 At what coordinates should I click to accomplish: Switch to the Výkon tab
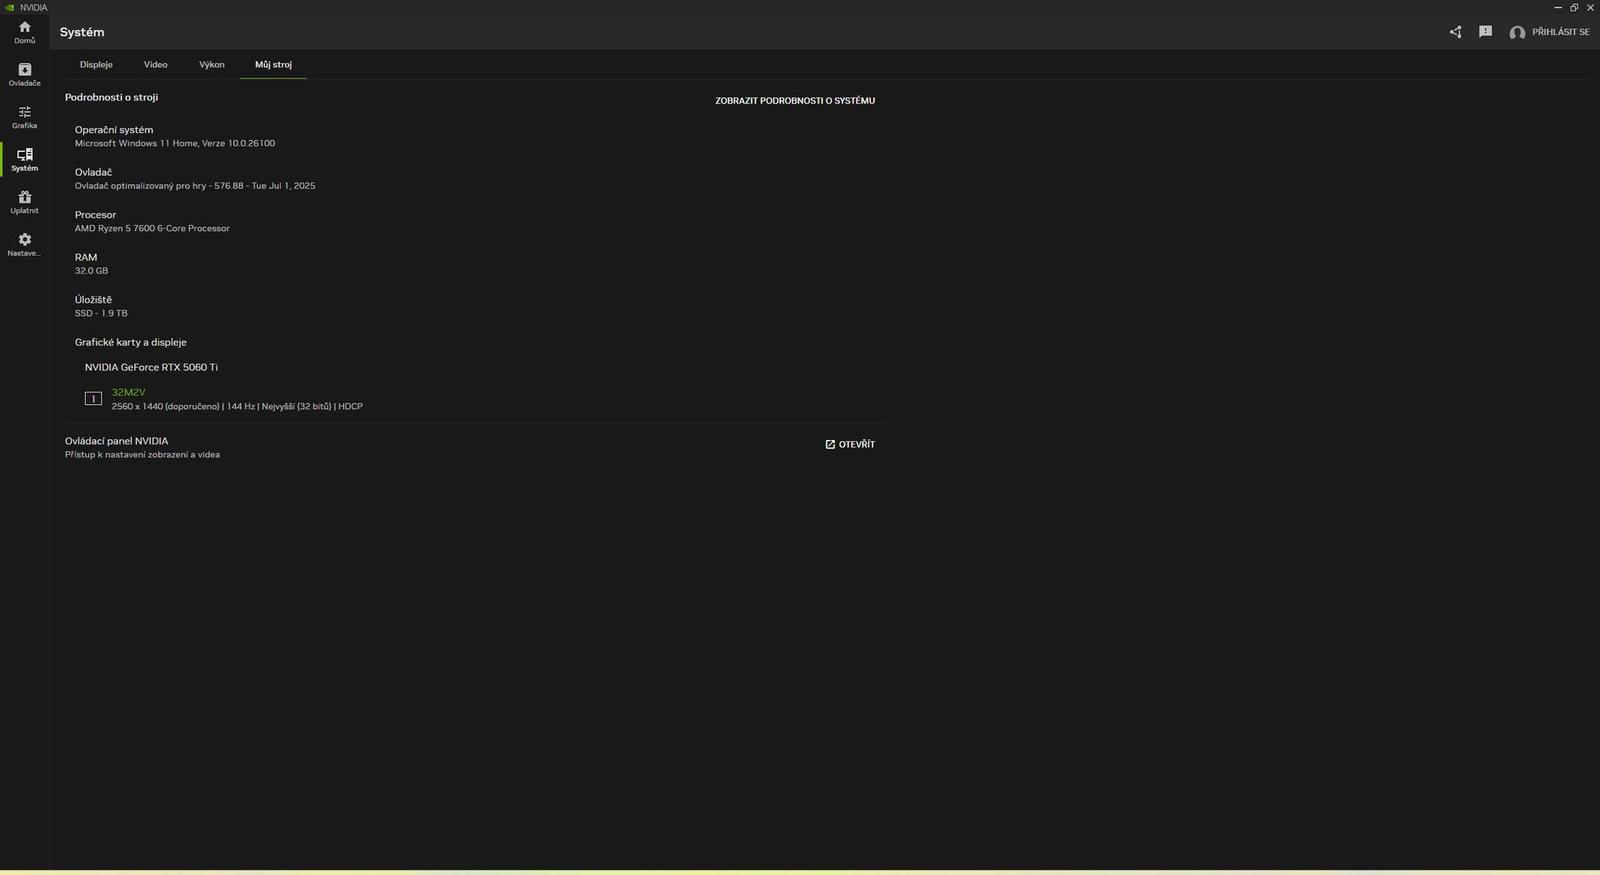(212, 64)
